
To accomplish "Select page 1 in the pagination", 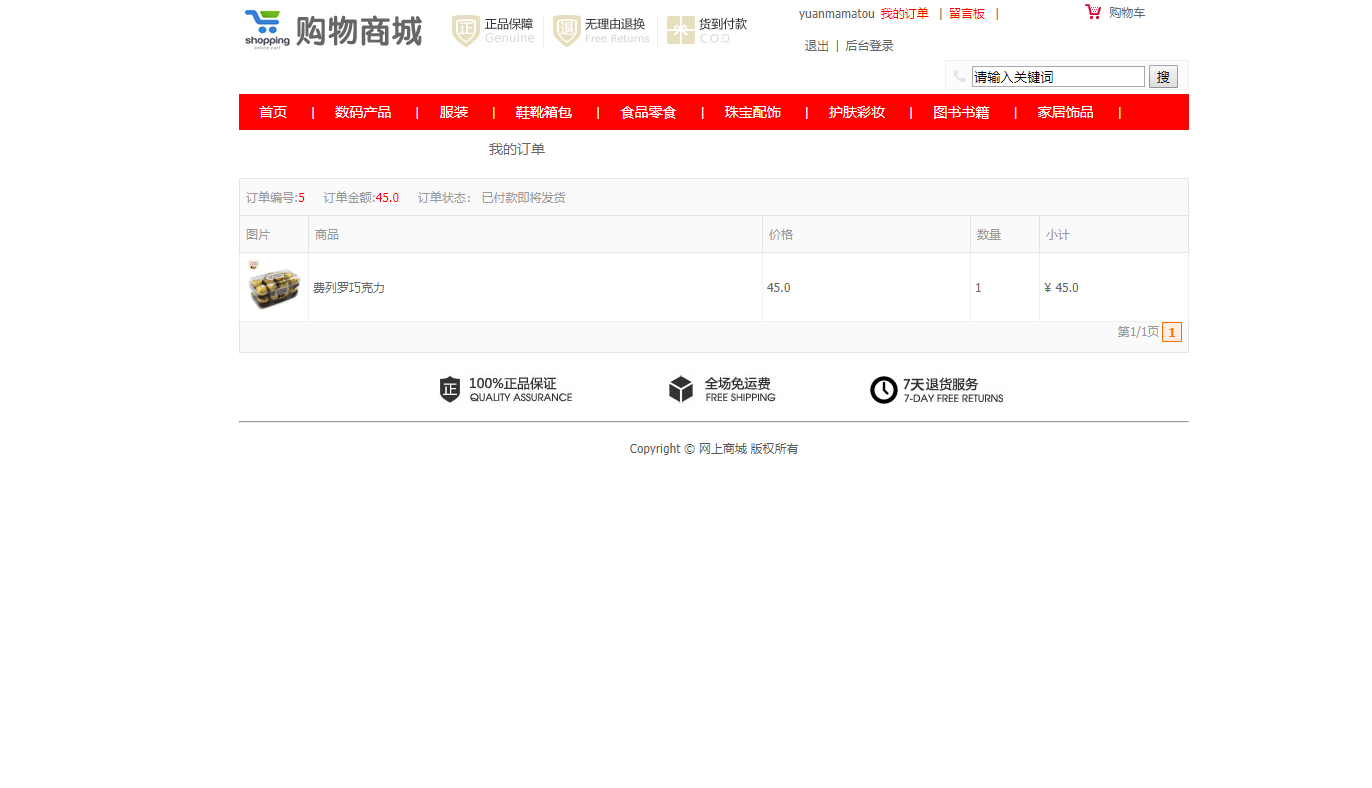I will click(x=1171, y=331).
